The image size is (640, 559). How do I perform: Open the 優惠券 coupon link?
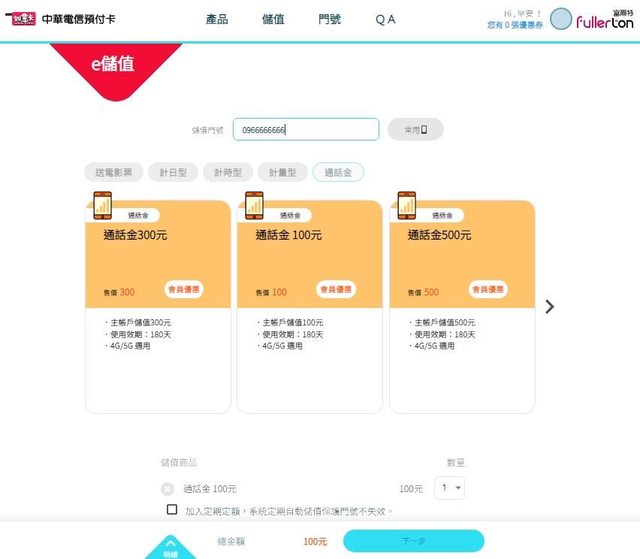point(516,24)
